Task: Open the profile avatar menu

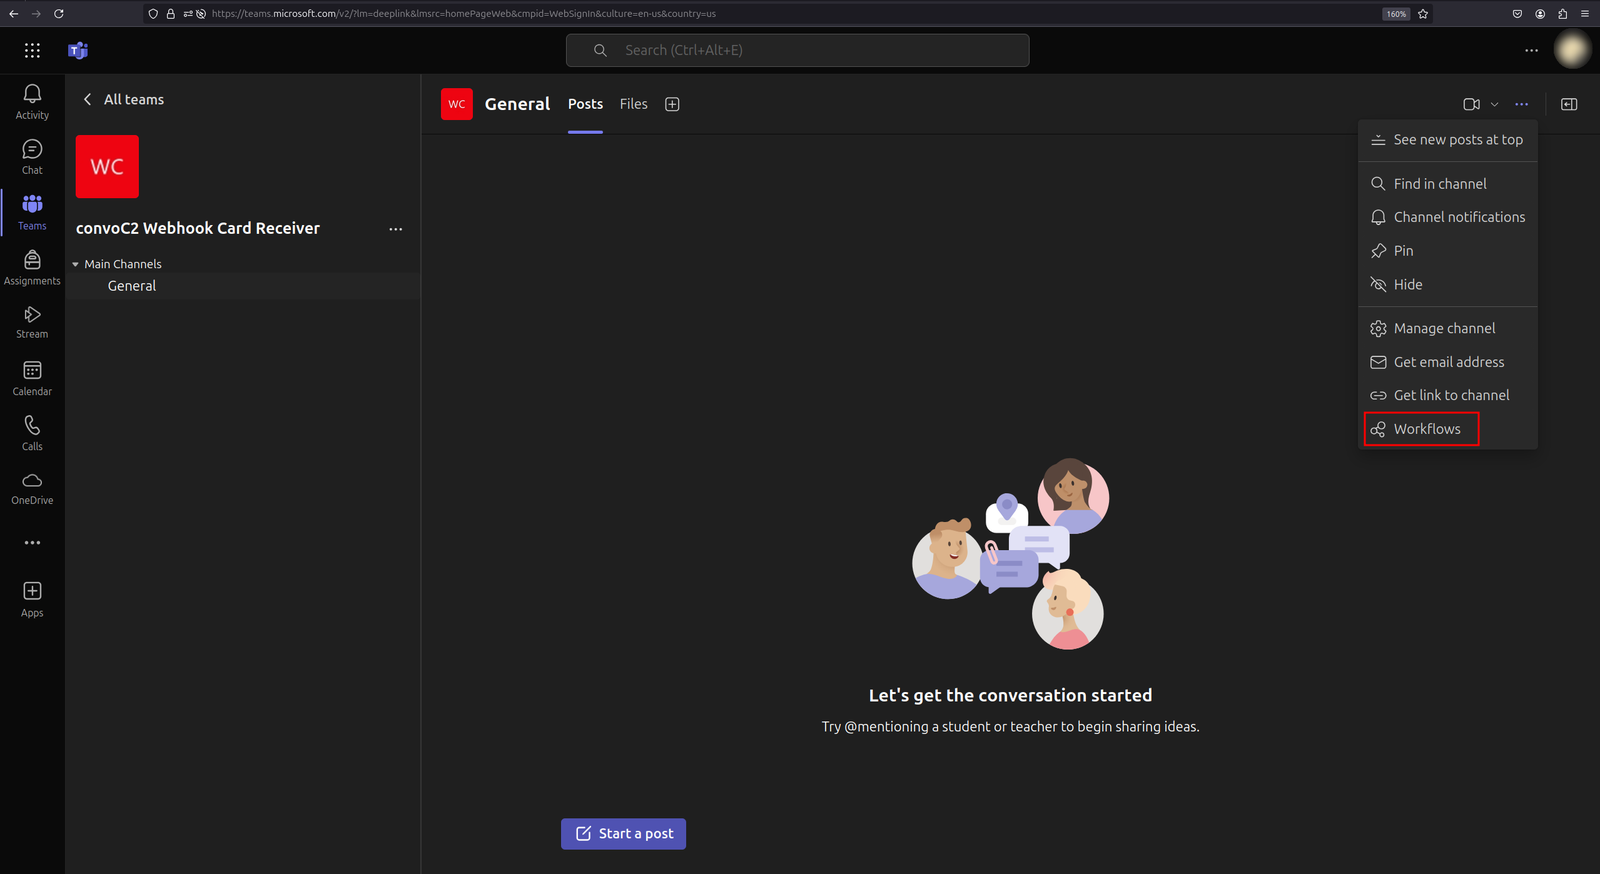Action: click(1572, 50)
